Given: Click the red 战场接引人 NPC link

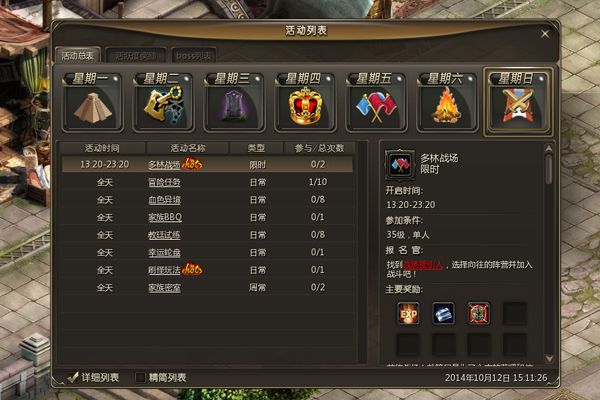Looking at the screenshot, I should point(423,265).
